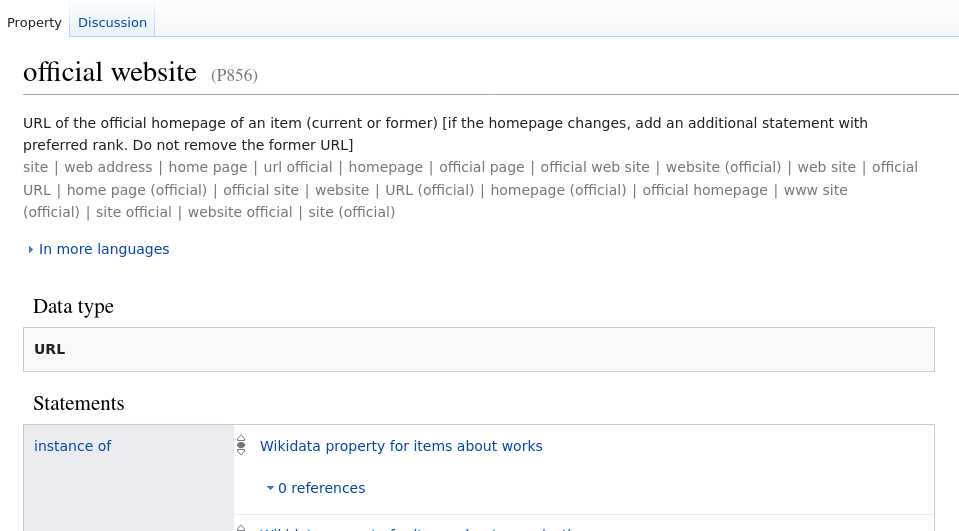Expand the "0 references" list
Viewport: 959px width, 531px height.
[320, 488]
